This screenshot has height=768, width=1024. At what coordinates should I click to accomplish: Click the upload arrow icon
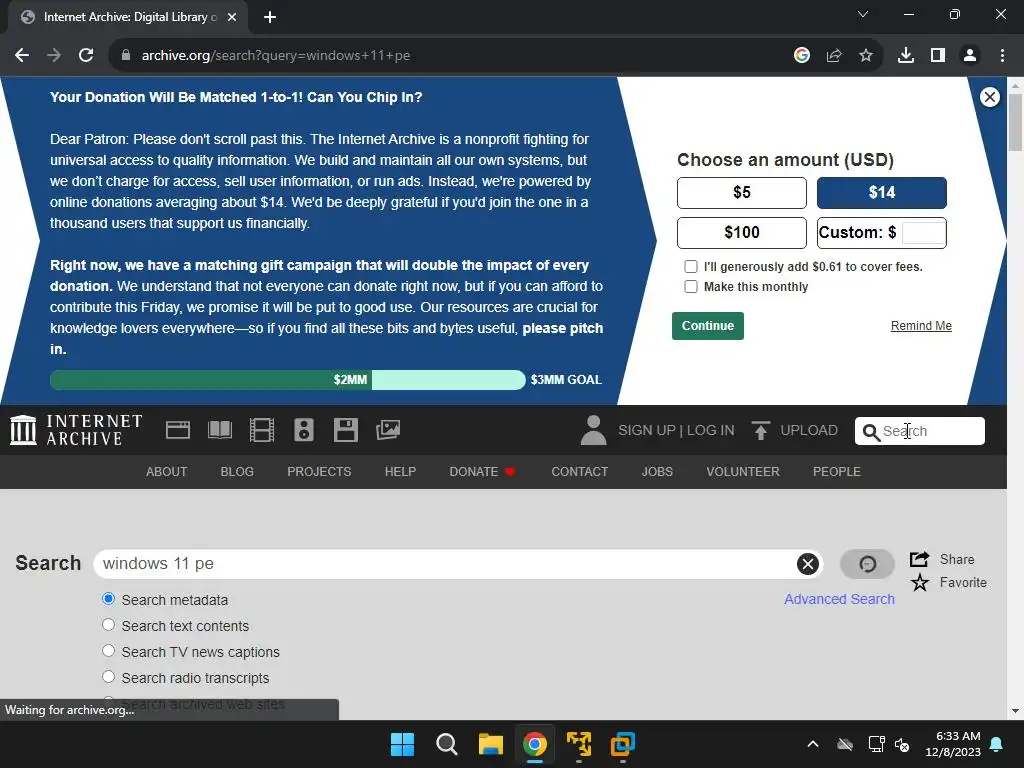pyautogui.click(x=760, y=430)
